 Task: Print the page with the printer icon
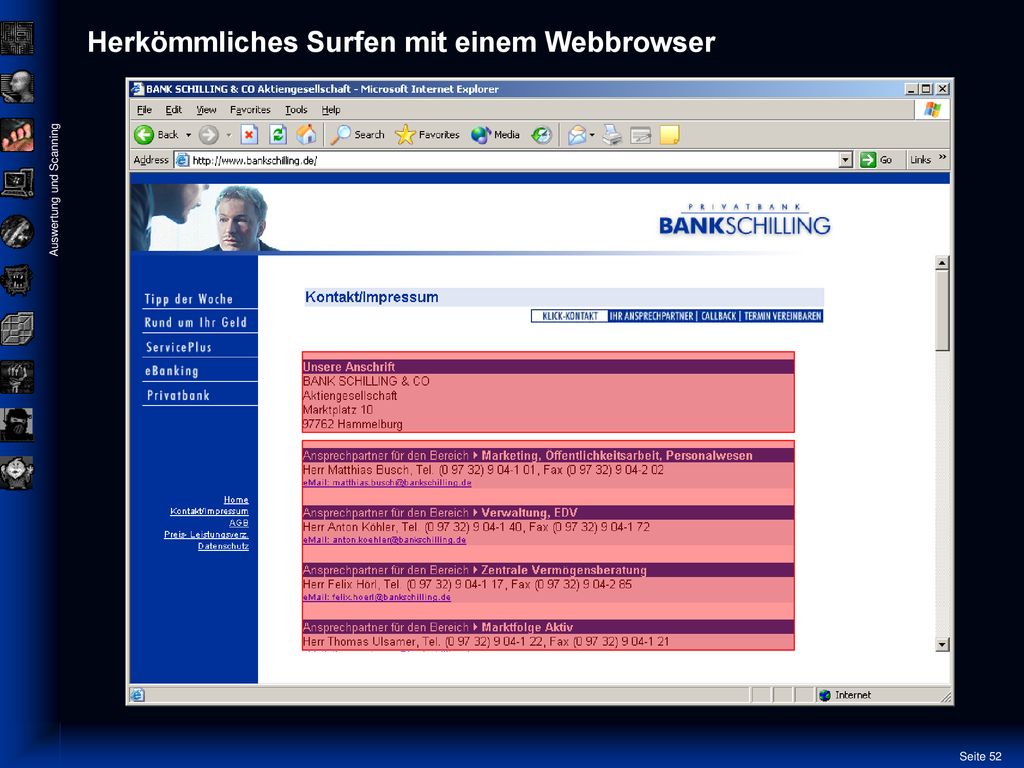[612, 135]
